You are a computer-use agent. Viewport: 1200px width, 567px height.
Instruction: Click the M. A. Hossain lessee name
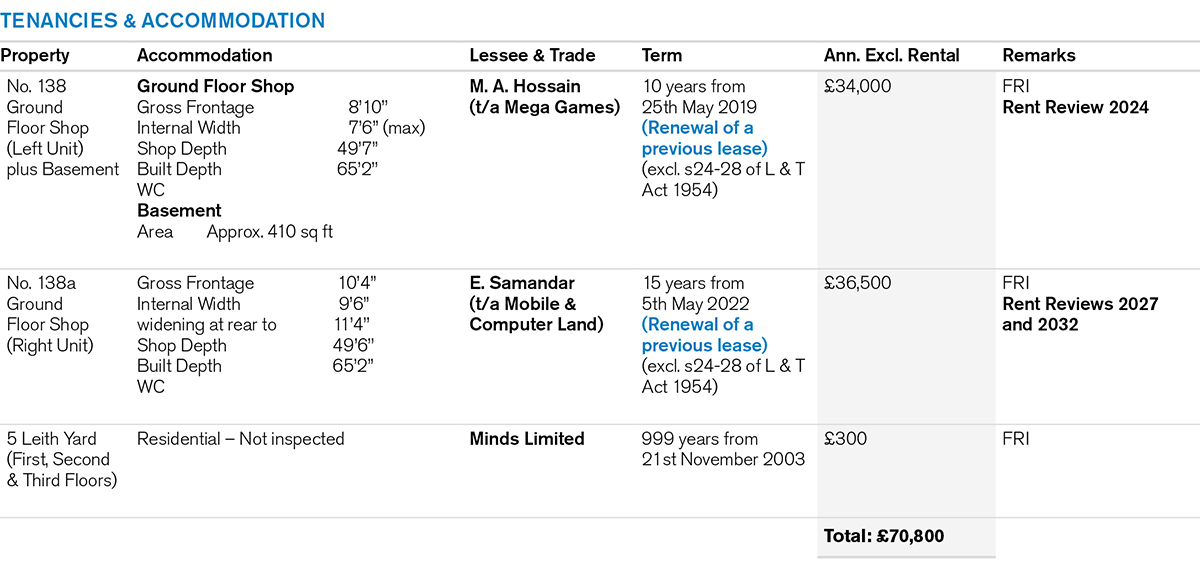(x=525, y=86)
